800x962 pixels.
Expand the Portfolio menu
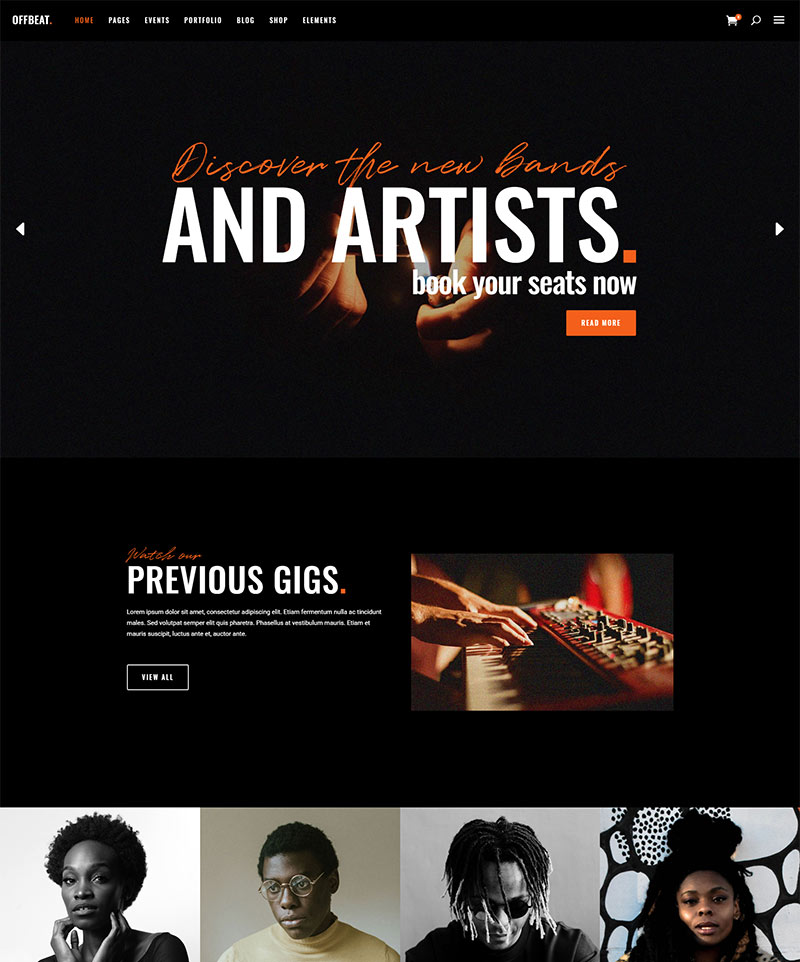pos(203,20)
